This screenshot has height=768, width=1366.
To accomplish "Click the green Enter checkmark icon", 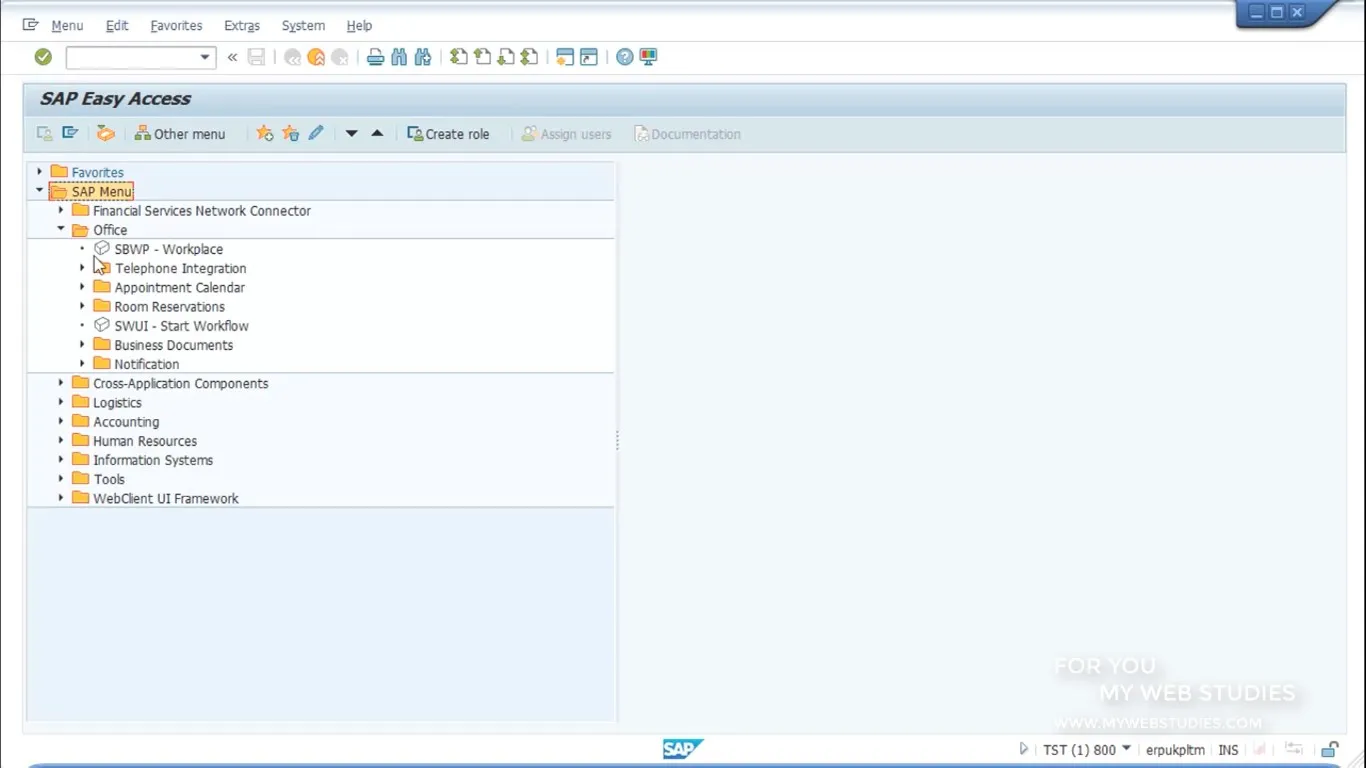I will [43, 57].
